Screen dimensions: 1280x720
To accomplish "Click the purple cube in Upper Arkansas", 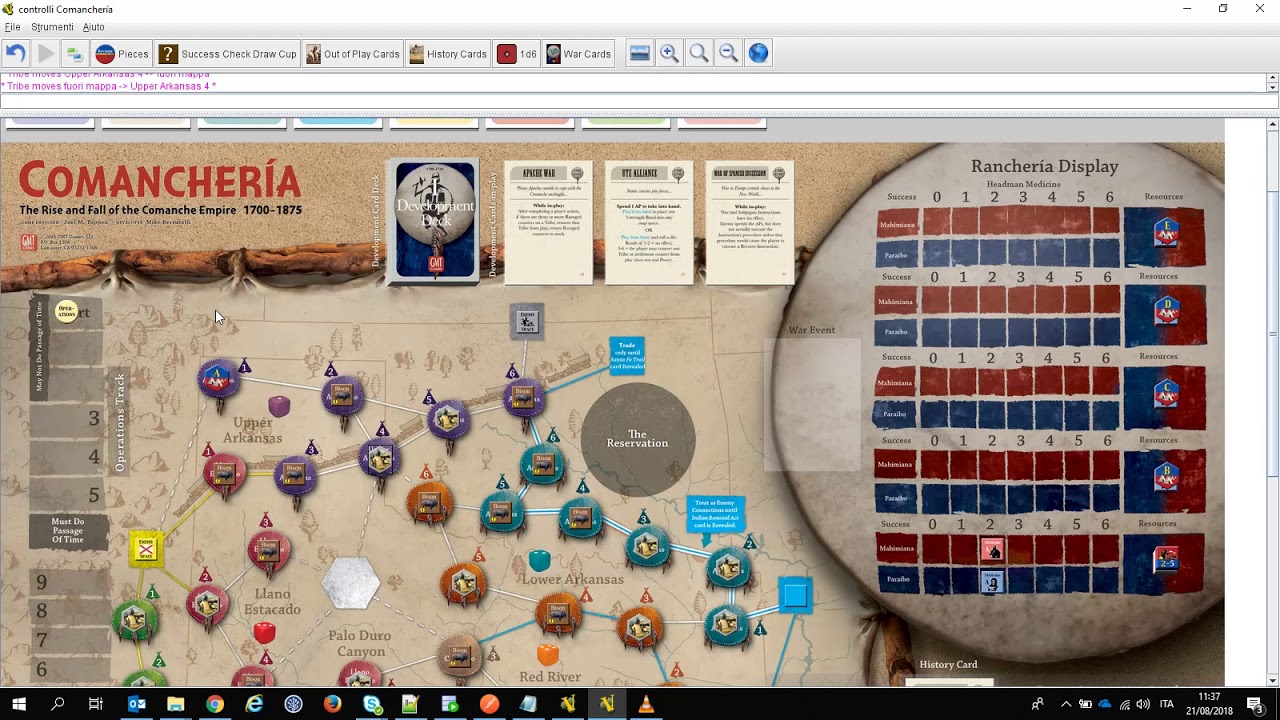I will click(280, 405).
